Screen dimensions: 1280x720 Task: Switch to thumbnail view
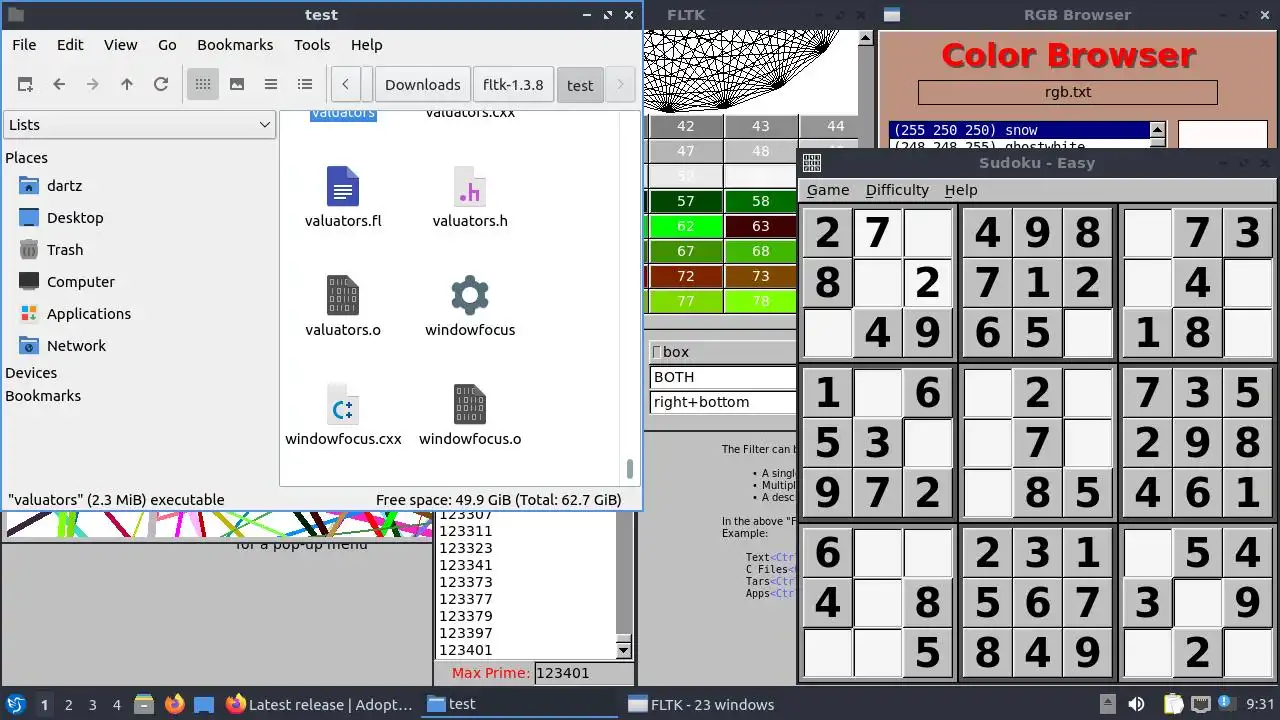pyautogui.click(x=237, y=85)
